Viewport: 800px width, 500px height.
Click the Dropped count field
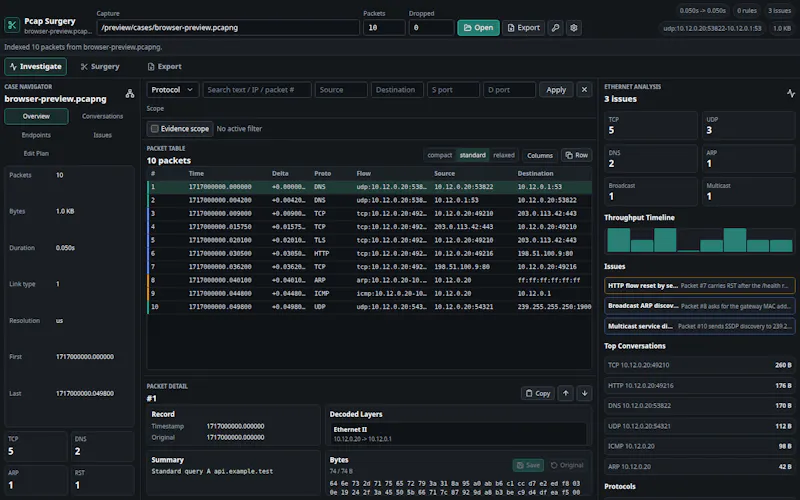431,28
